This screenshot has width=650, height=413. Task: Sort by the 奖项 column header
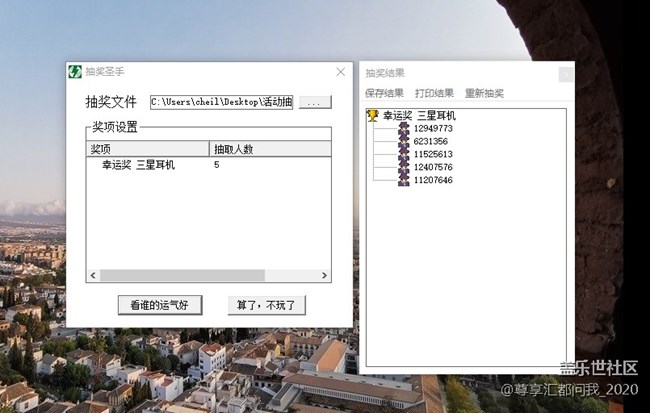click(x=148, y=149)
